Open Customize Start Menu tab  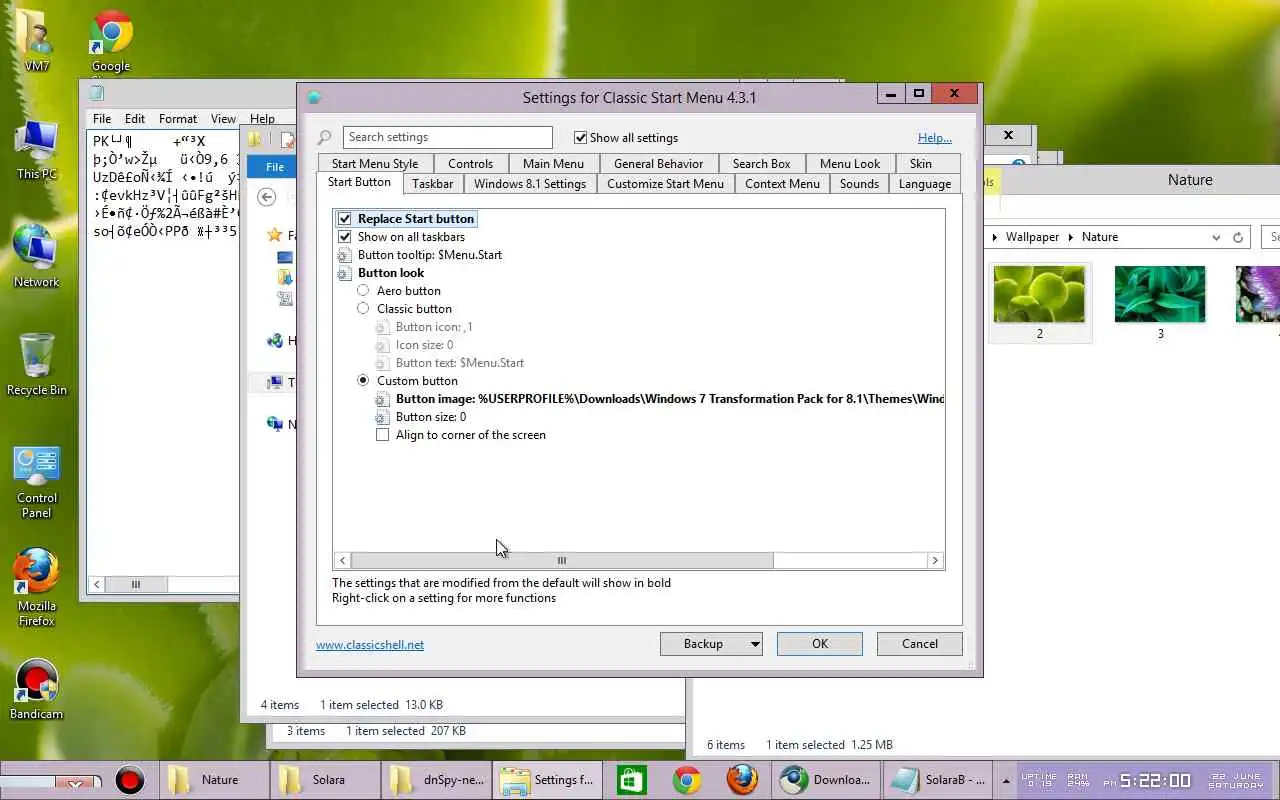665,184
